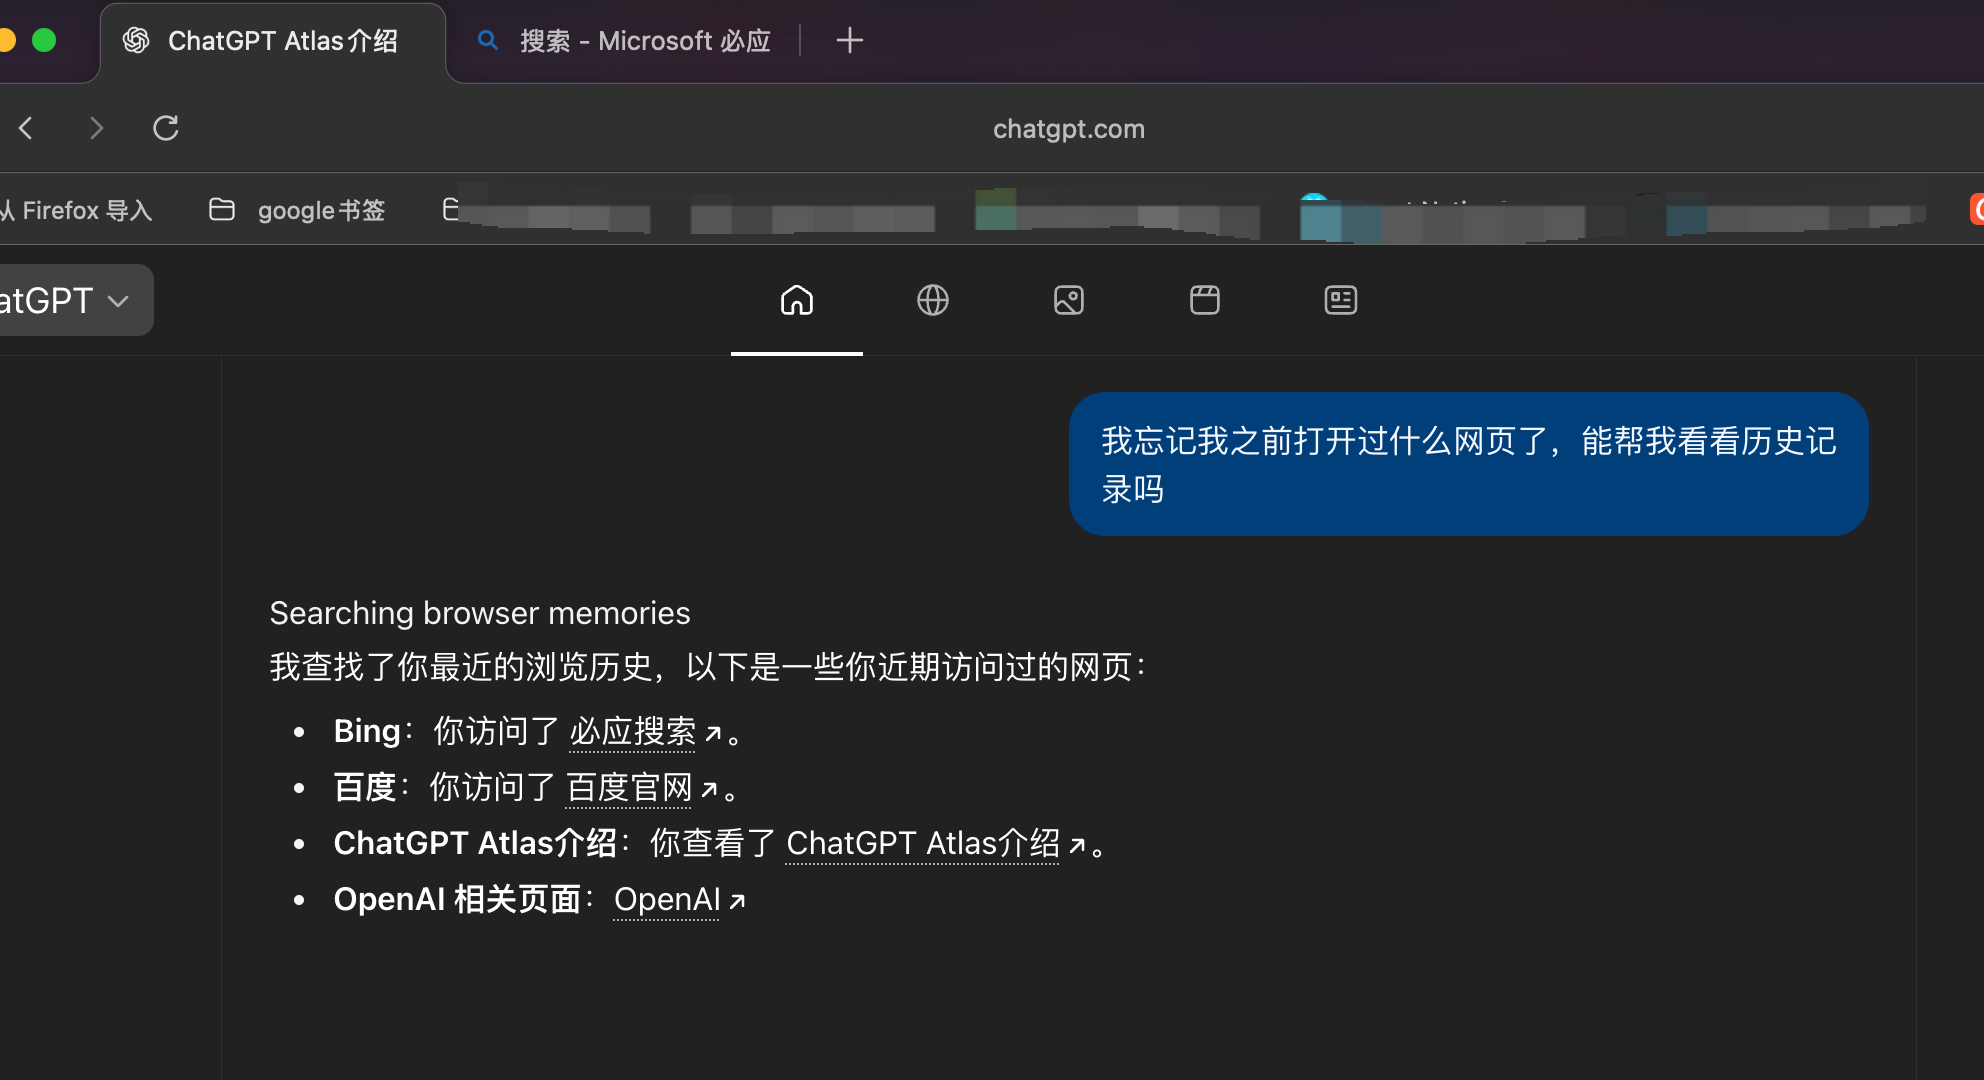Click the chatgpt.com address bar

pos(1068,129)
